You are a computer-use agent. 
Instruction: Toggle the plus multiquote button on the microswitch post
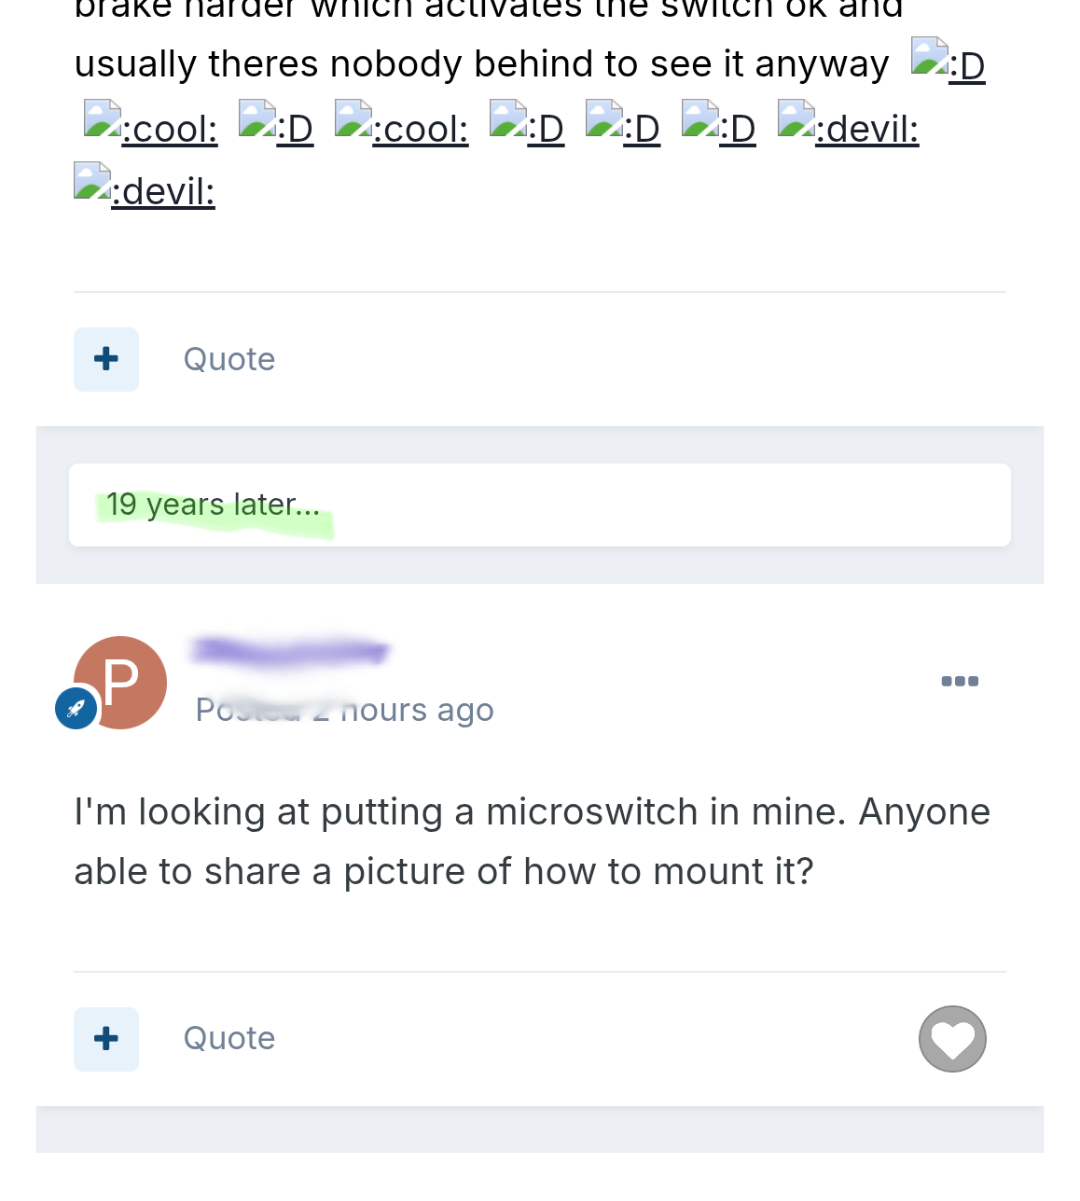(x=106, y=1039)
